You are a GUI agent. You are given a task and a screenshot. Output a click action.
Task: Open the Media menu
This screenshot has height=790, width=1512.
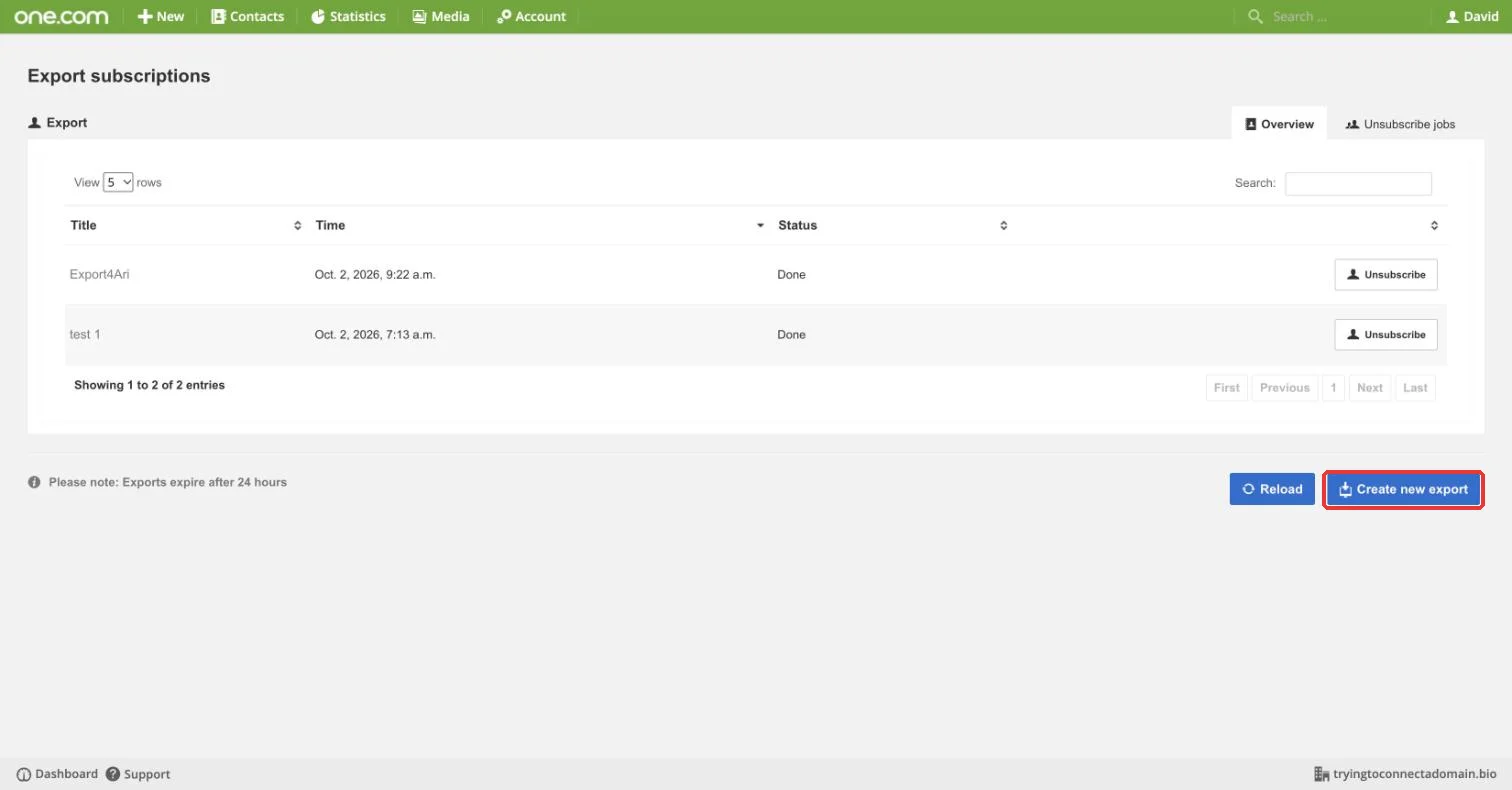click(x=441, y=16)
